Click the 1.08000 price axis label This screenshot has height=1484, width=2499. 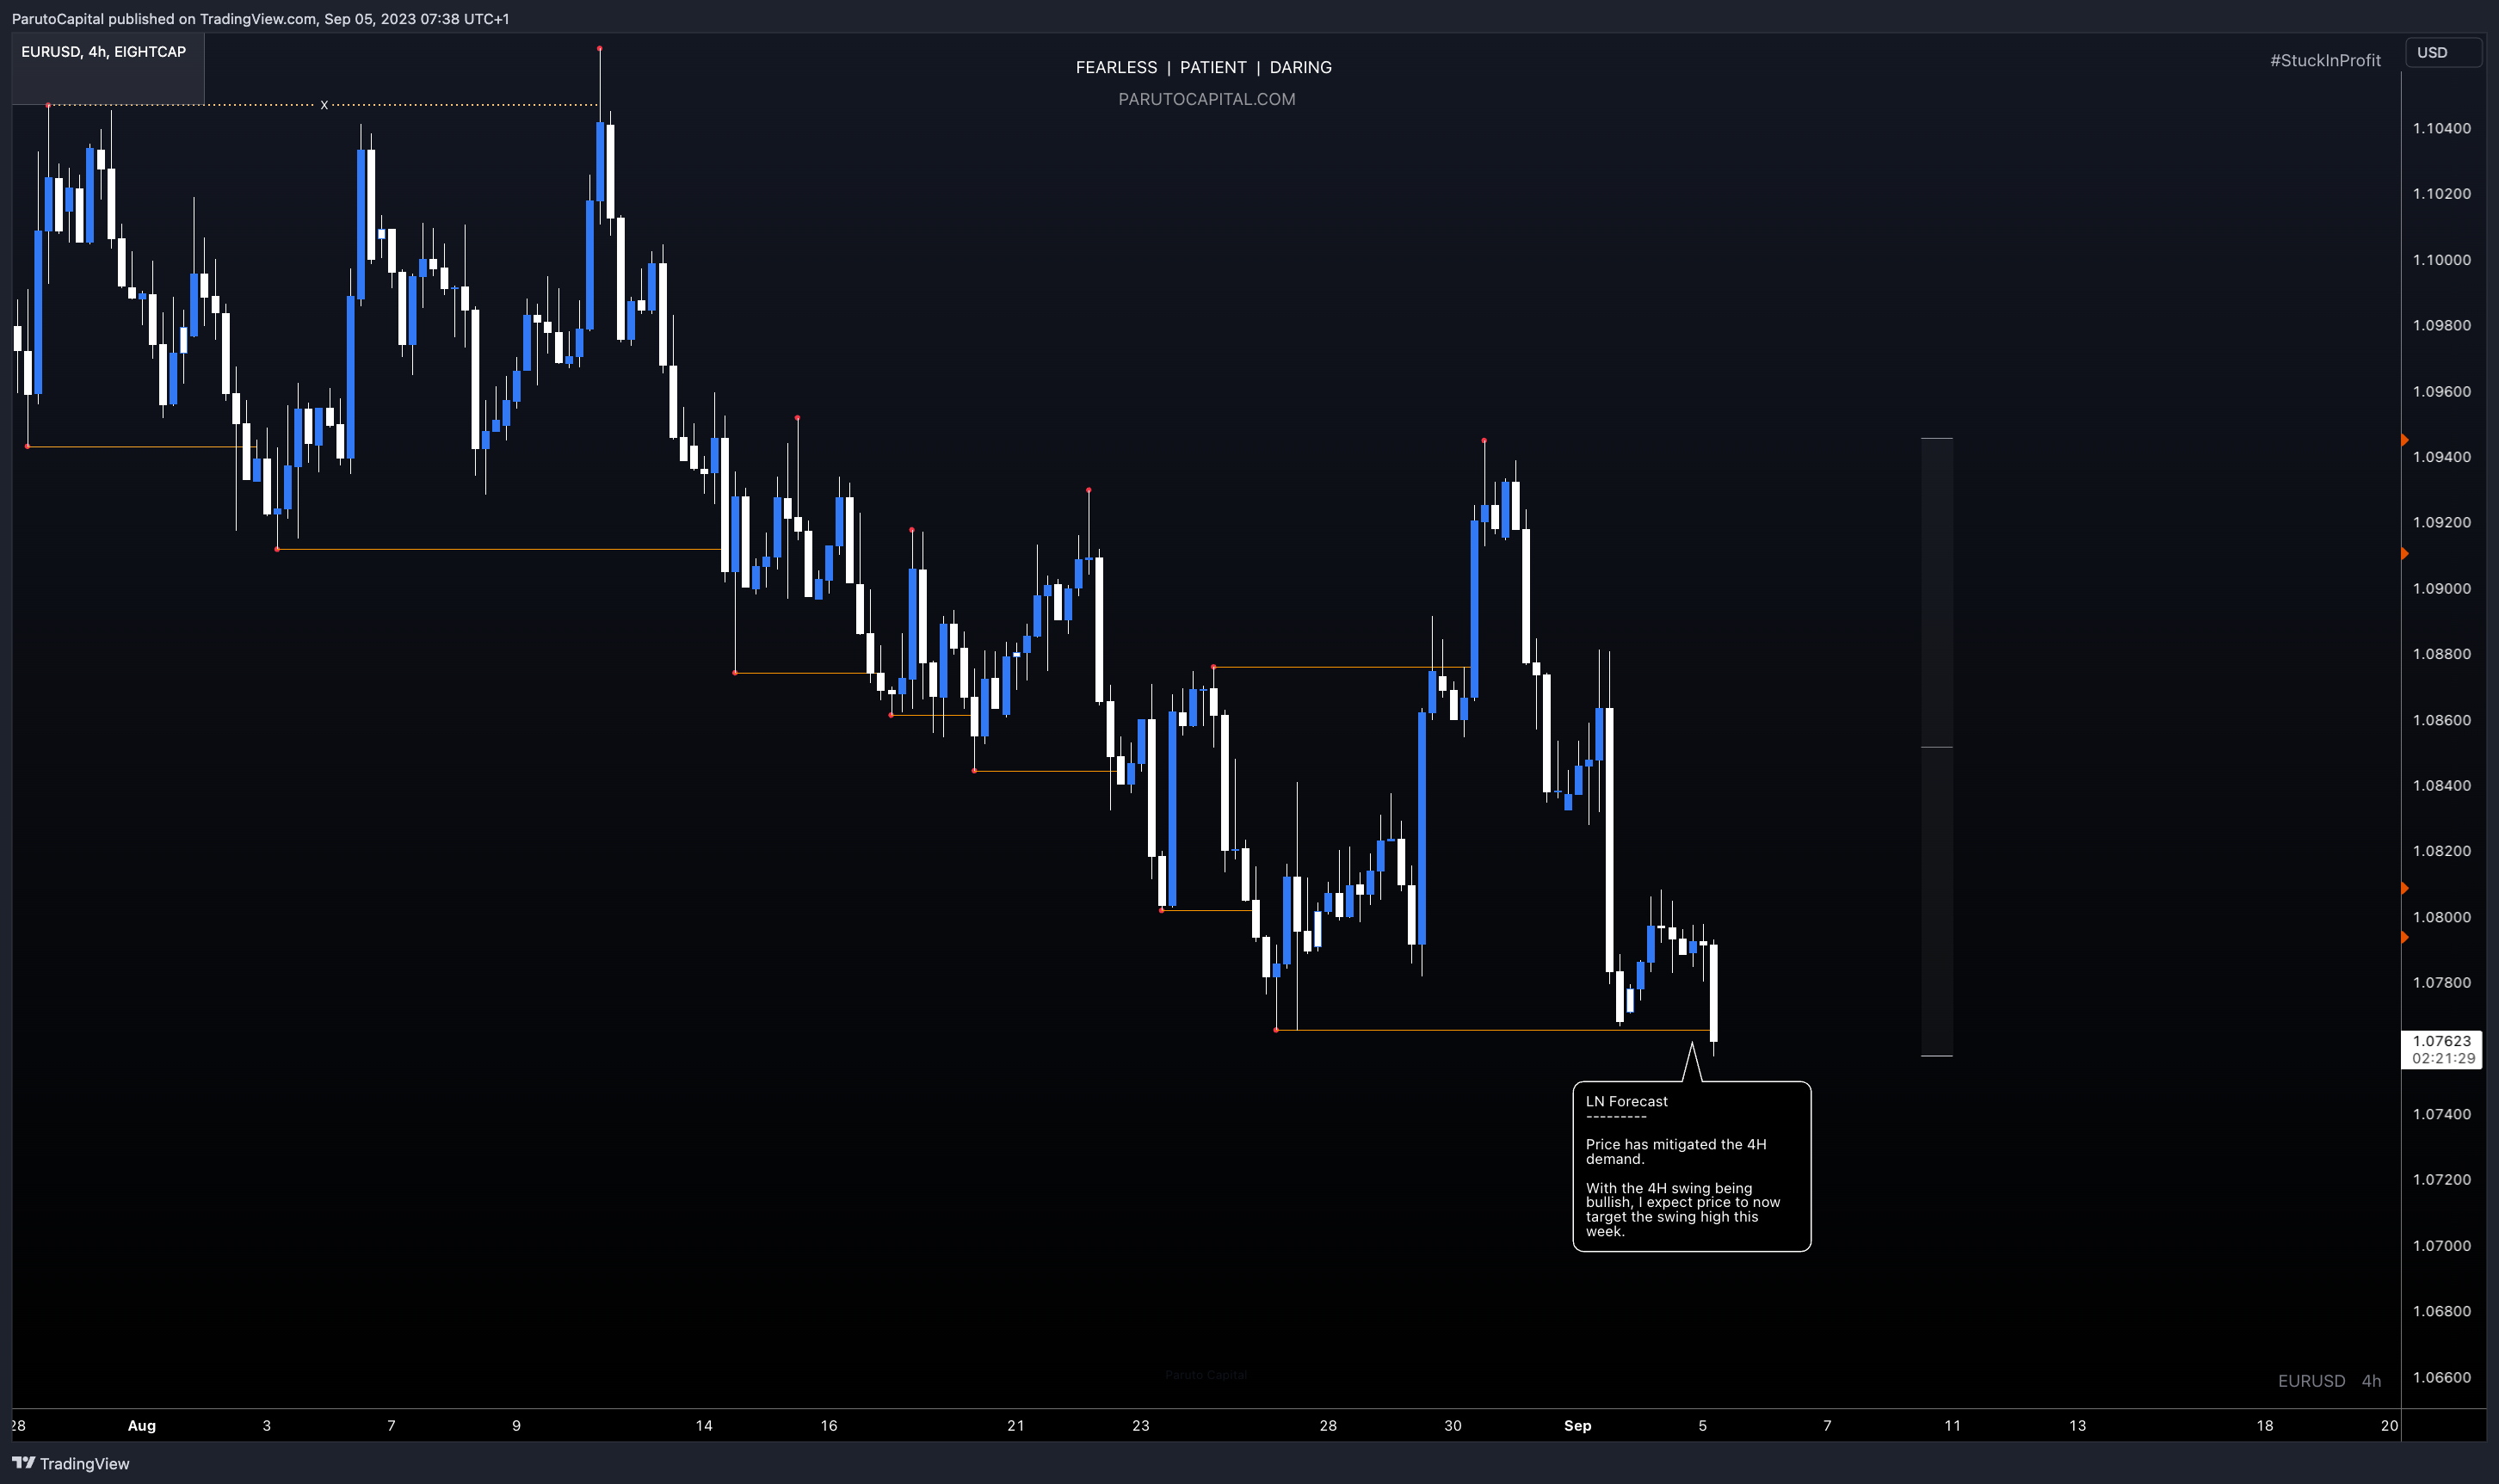point(2441,917)
